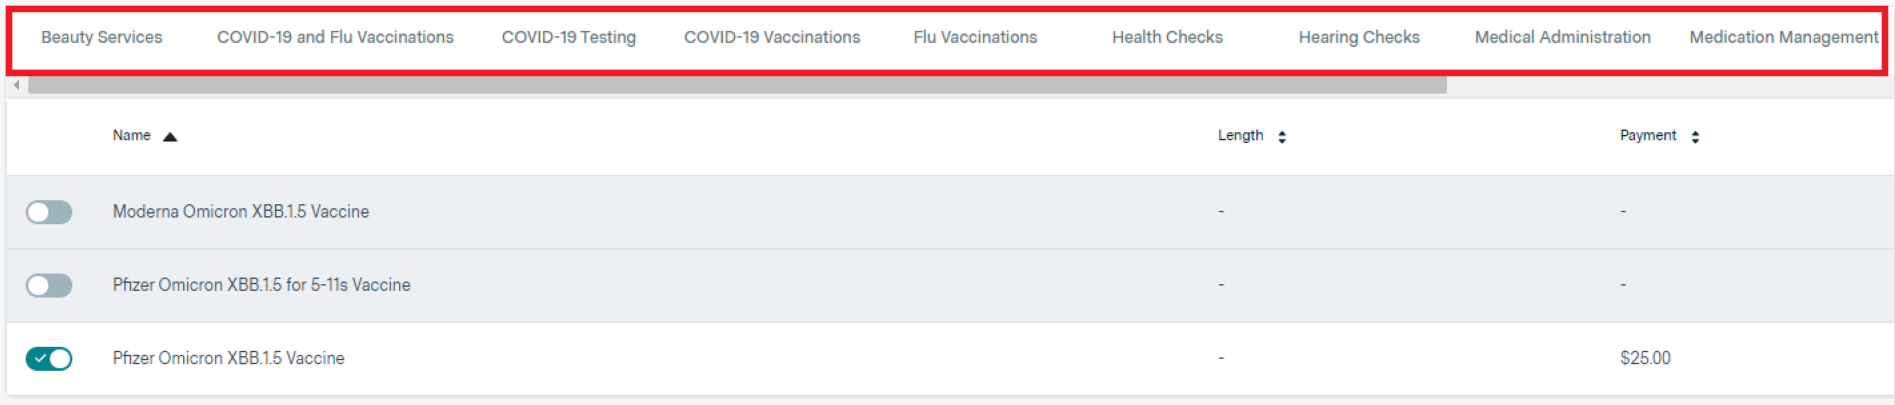Image resolution: width=1895 pixels, height=405 pixels.
Task: Click the Length column sort icon
Action: 1281,137
